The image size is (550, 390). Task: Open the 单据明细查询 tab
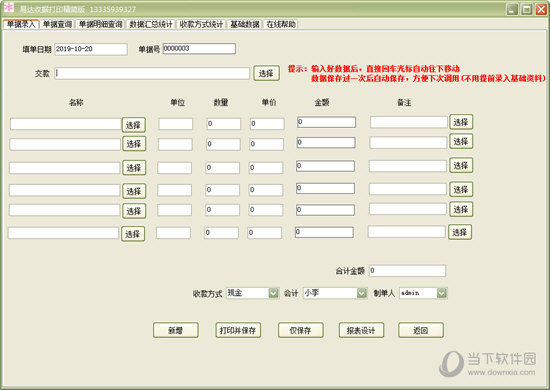pos(100,24)
